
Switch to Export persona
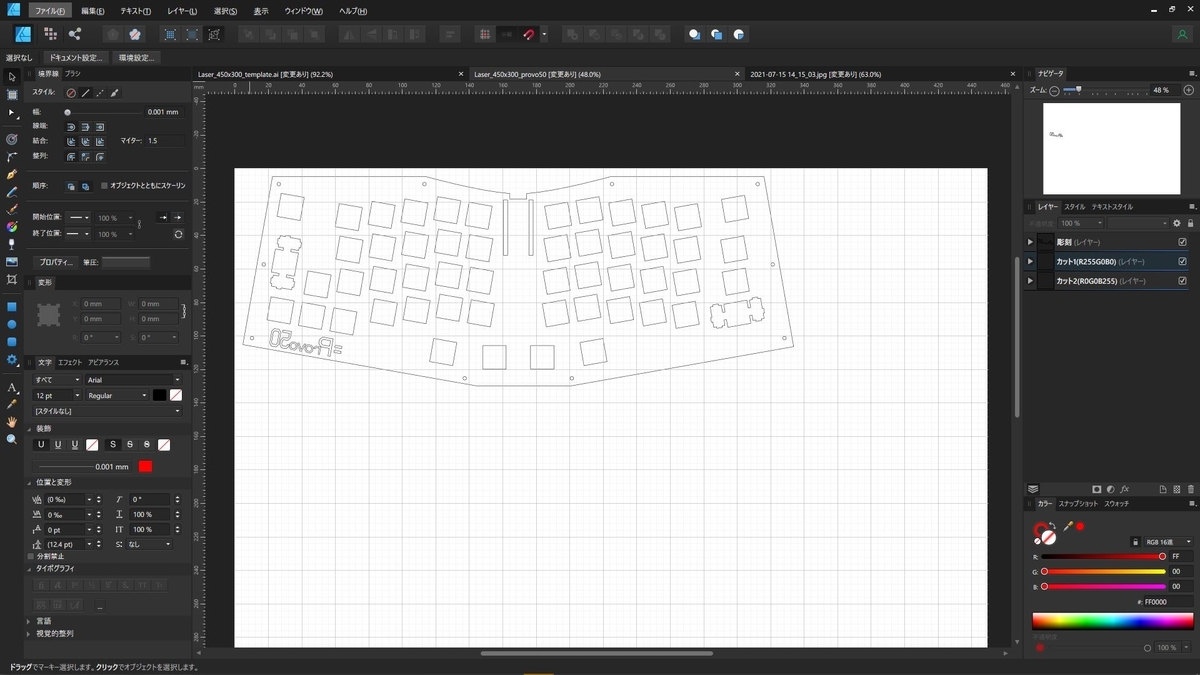click(75, 34)
